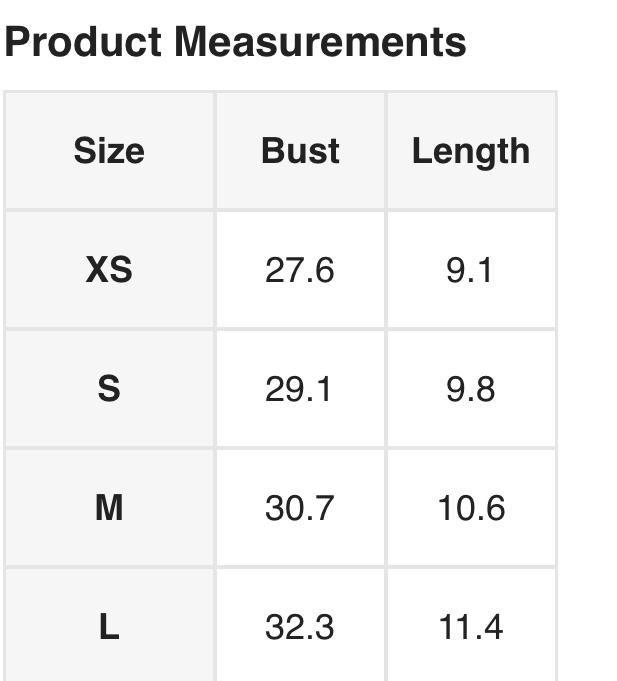The image size is (617, 681).
Task: Pick the 30.7 bust value
Action: [x=300, y=508]
